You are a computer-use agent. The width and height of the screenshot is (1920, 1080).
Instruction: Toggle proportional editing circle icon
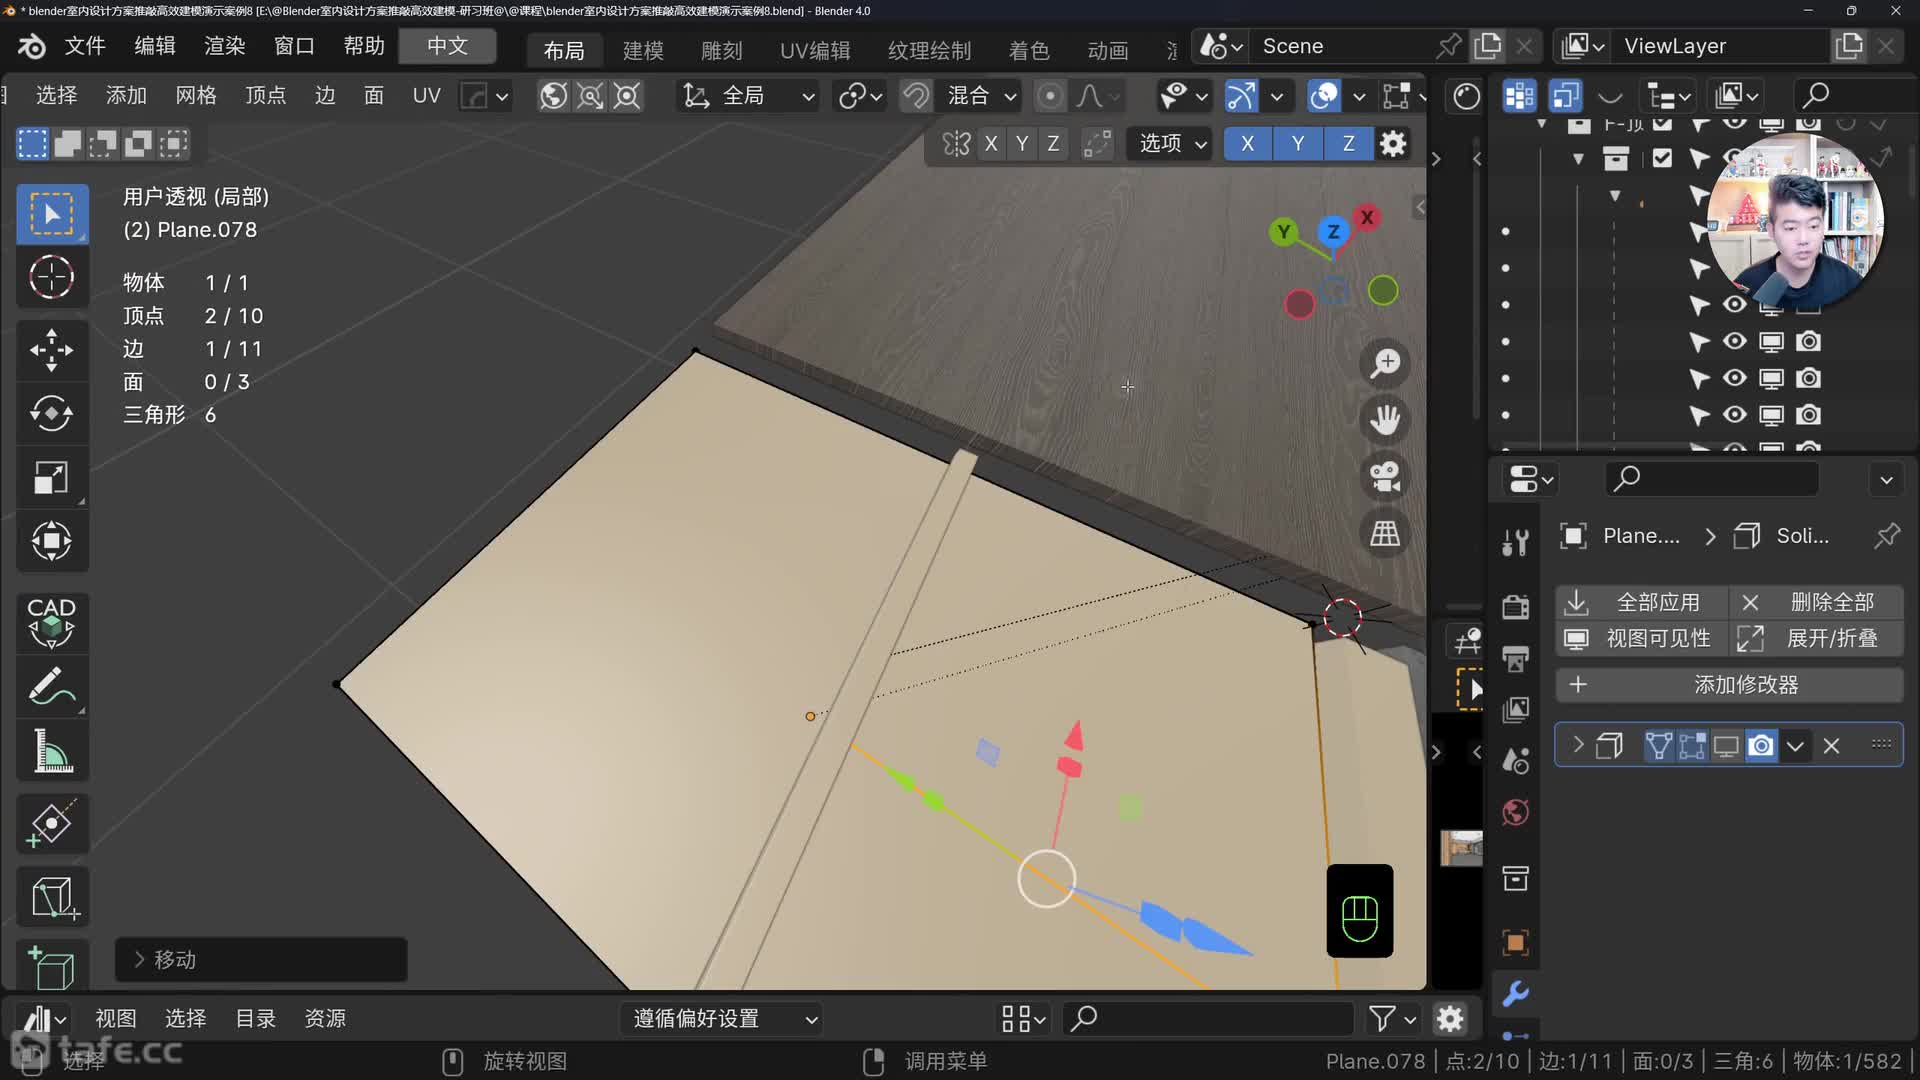click(1049, 96)
